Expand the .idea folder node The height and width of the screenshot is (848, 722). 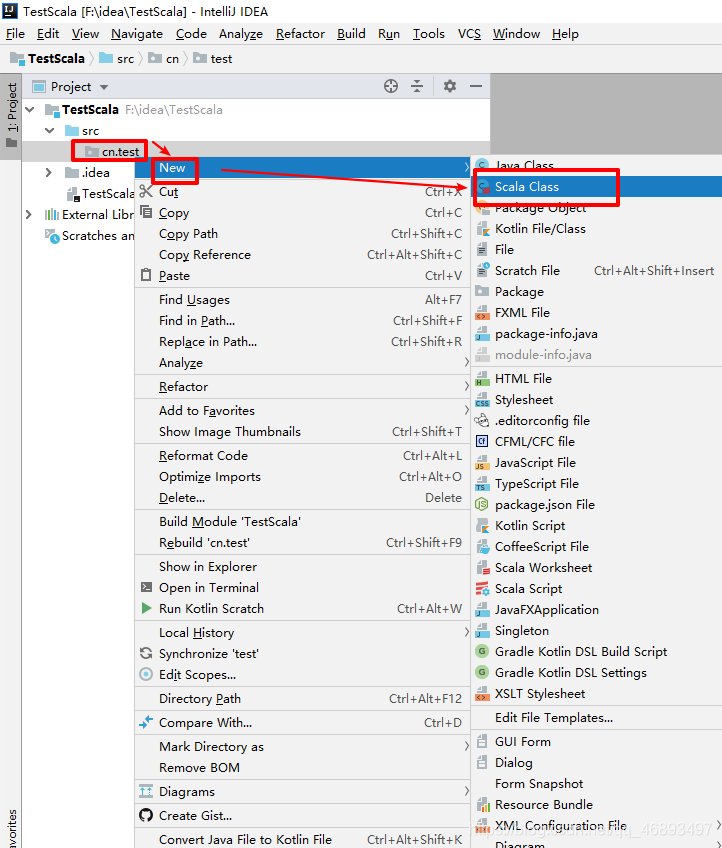click(x=49, y=173)
